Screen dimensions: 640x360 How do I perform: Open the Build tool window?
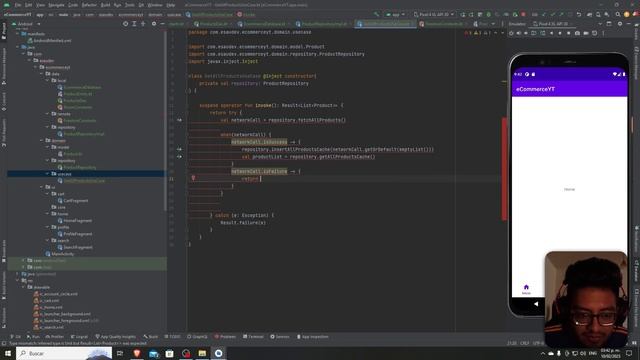point(151,337)
